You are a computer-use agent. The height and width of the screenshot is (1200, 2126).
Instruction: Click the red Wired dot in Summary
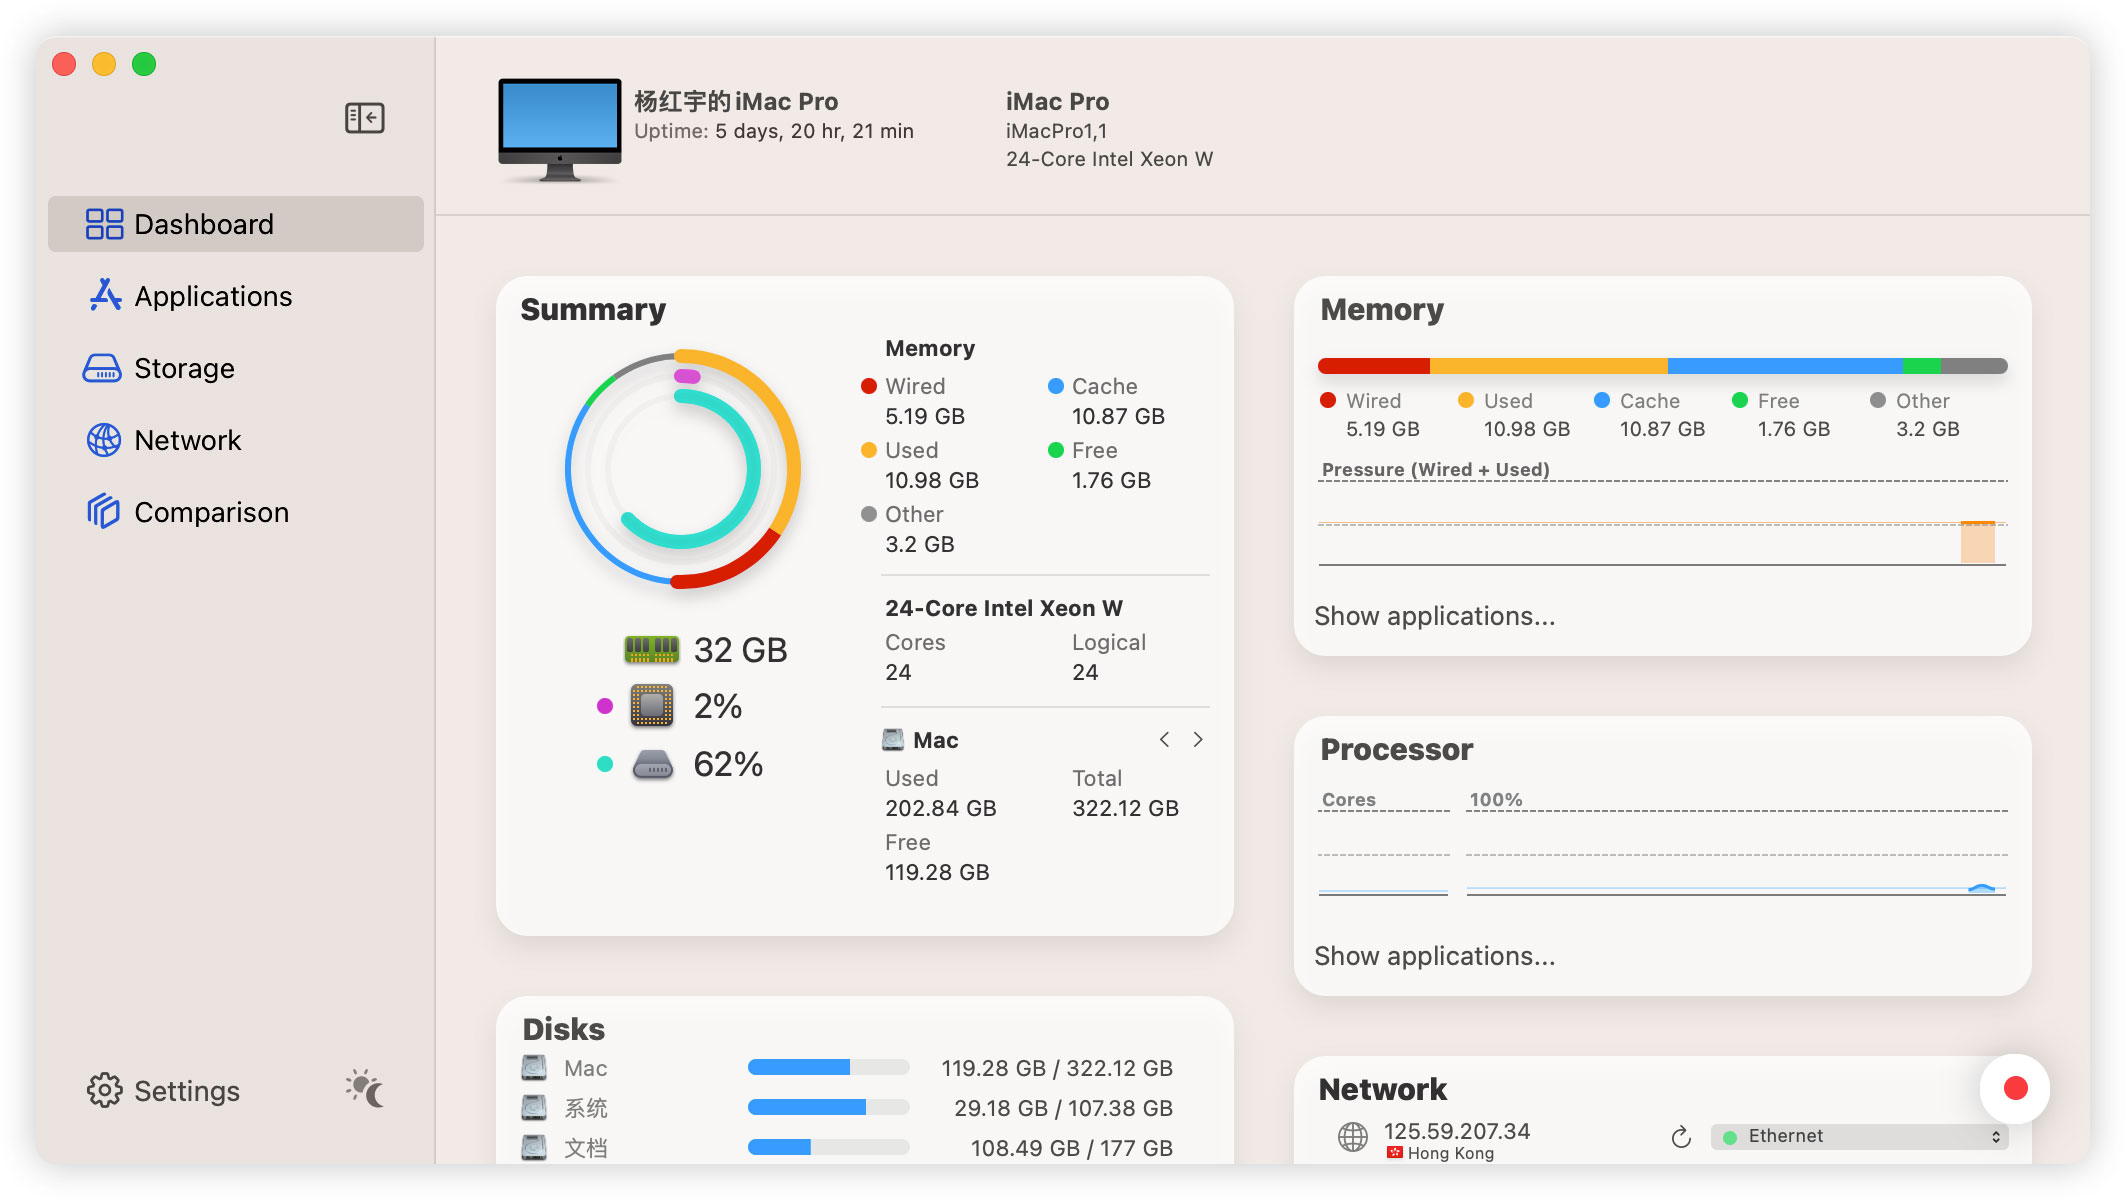[x=869, y=386]
